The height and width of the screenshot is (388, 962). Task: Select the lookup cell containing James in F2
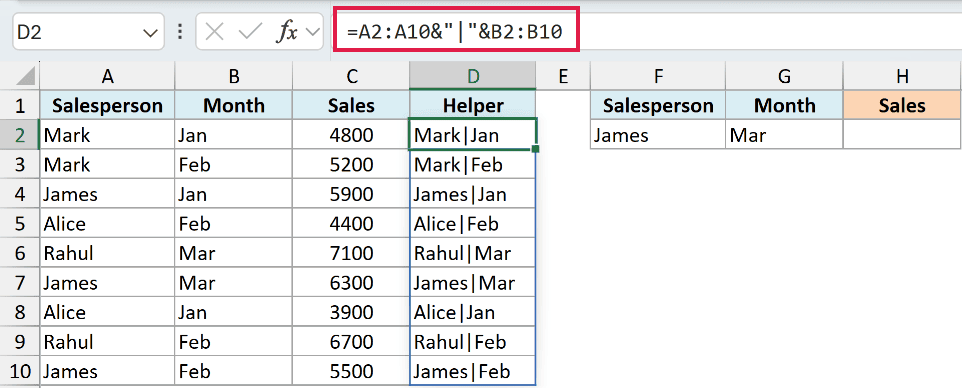click(658, 134)
